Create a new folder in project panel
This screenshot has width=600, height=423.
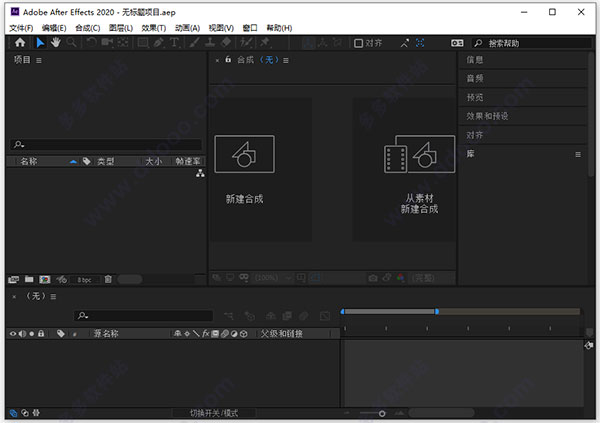pos(29,279)
